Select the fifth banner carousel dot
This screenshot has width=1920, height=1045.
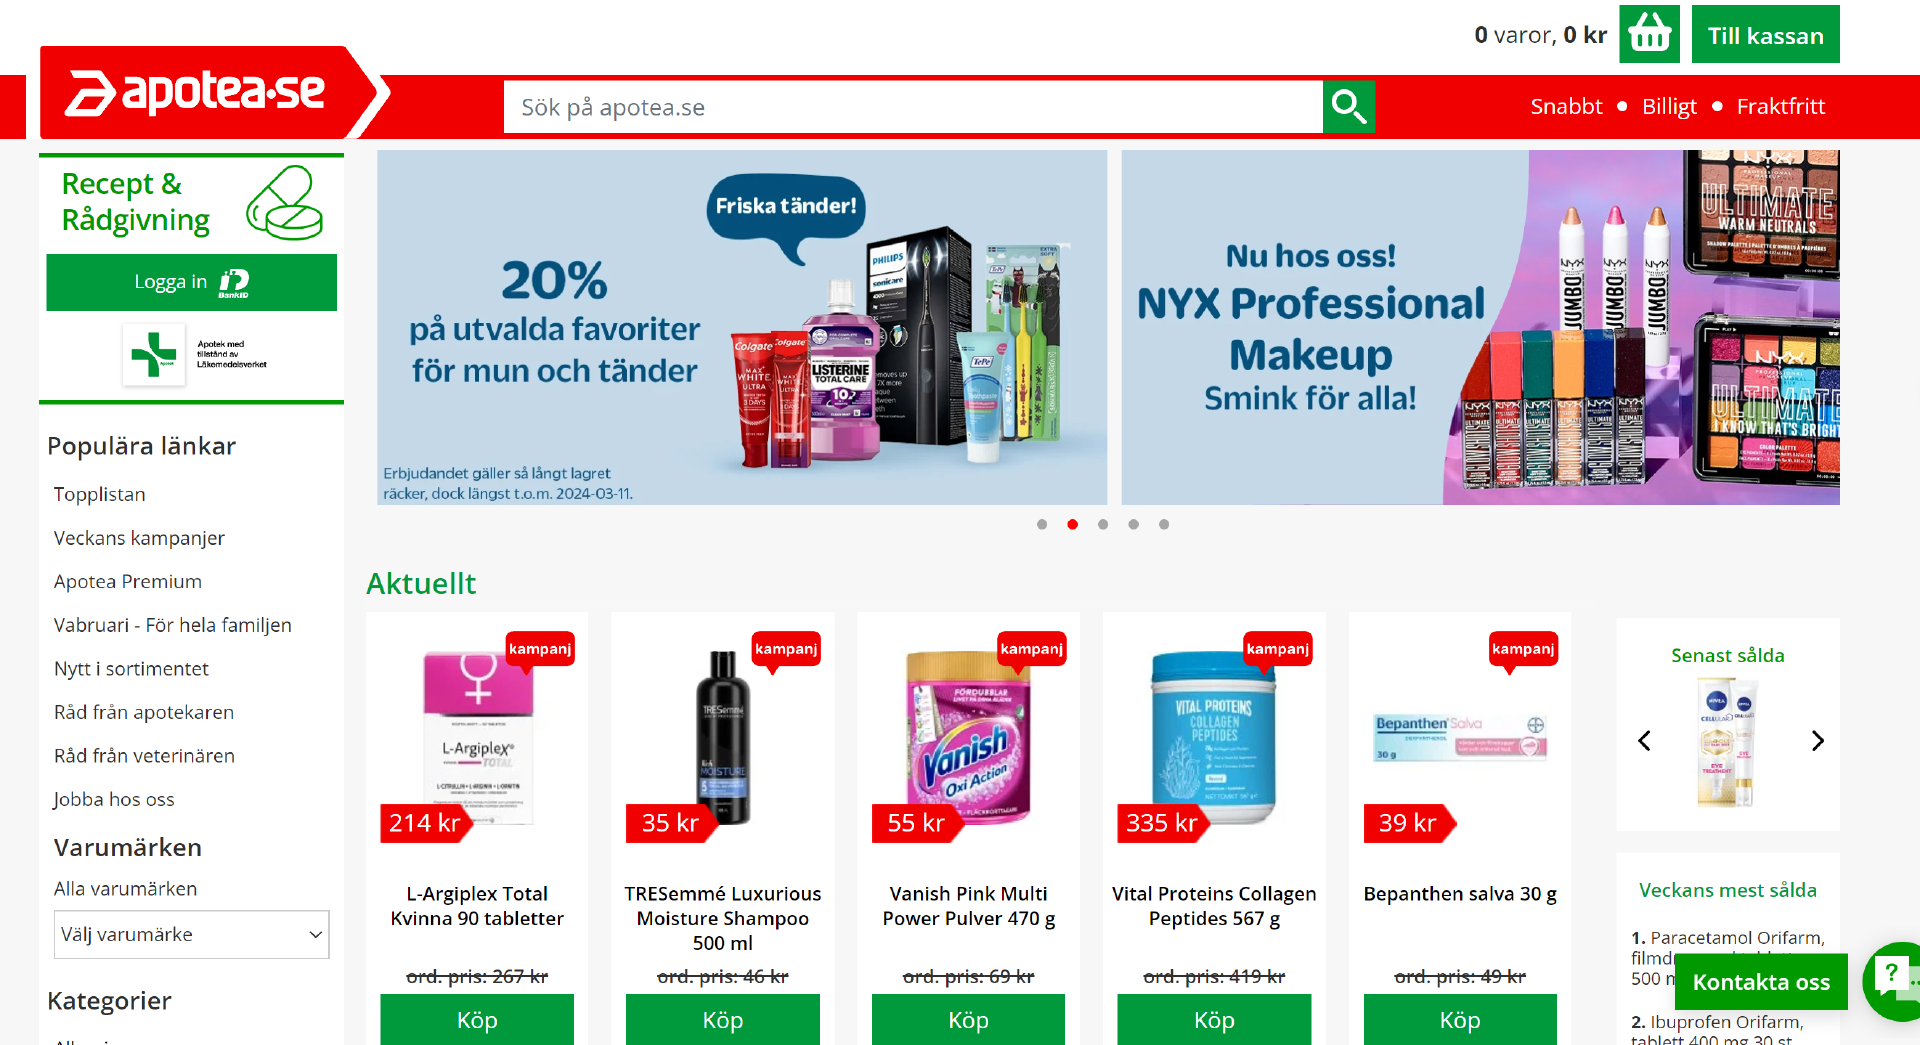[x=1164, y=524]
